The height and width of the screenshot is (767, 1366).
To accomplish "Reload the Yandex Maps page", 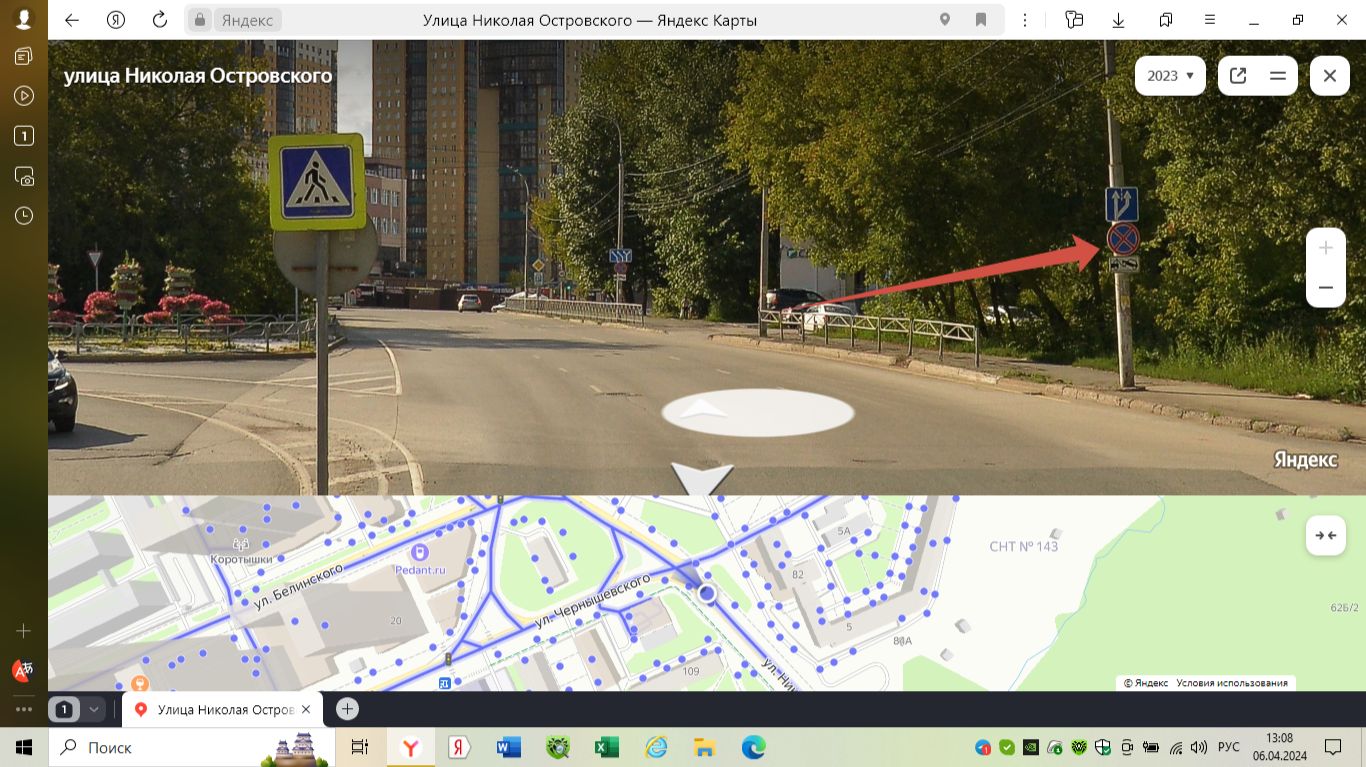I will pyautogui.click(x=160, y=20).
